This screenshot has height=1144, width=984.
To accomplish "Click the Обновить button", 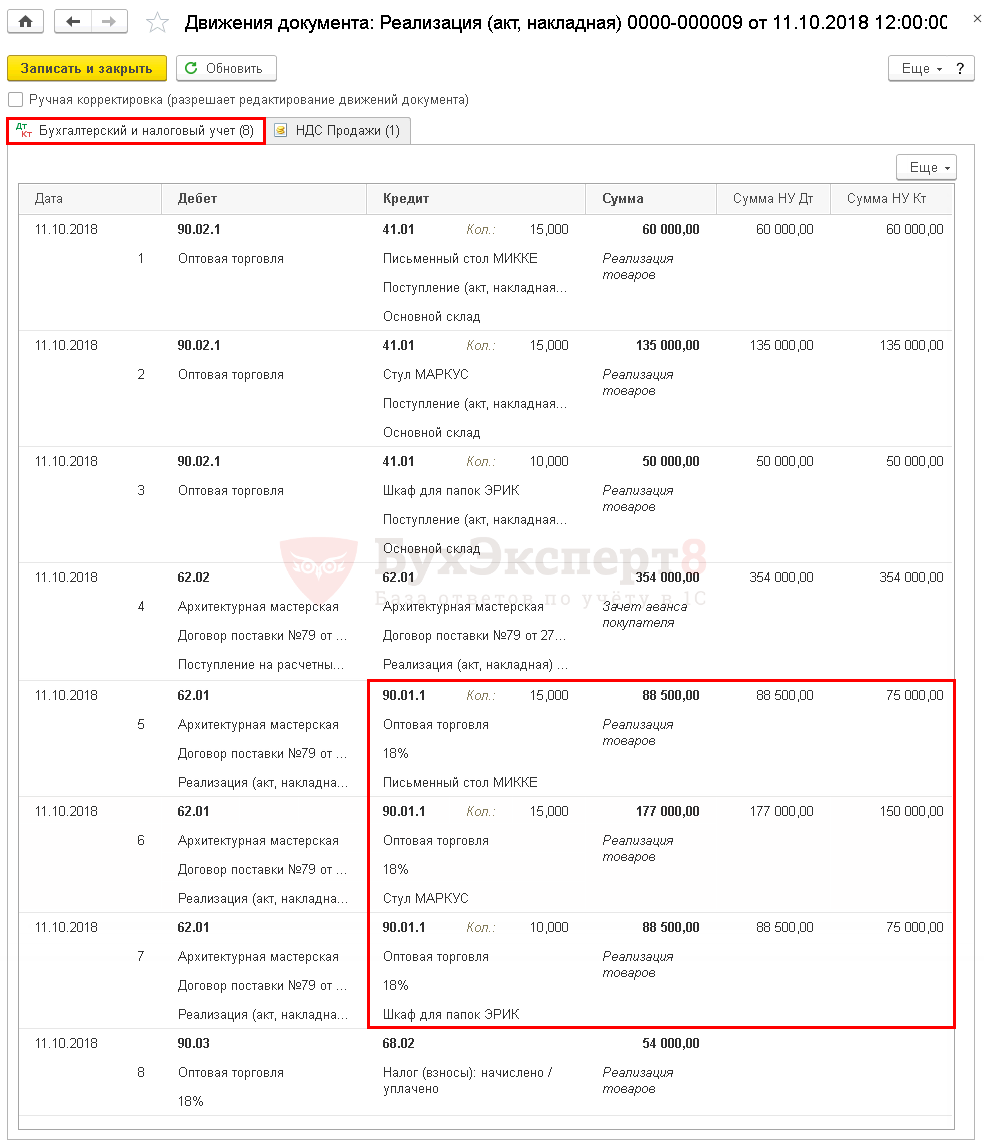I will (x=226, y=69).
